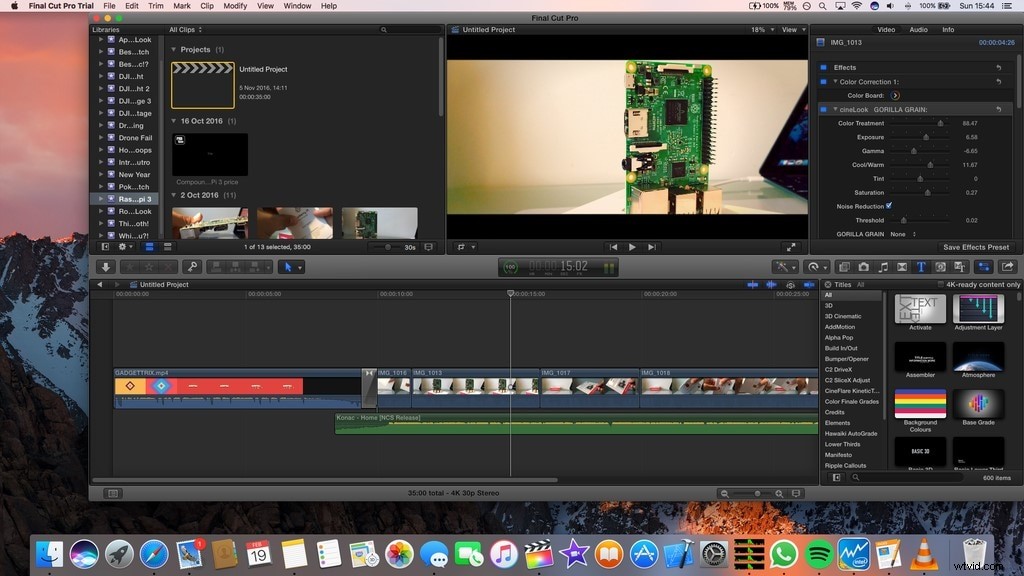Open the Music and Sound browser
1024x576 pixels.
(883, 266)
